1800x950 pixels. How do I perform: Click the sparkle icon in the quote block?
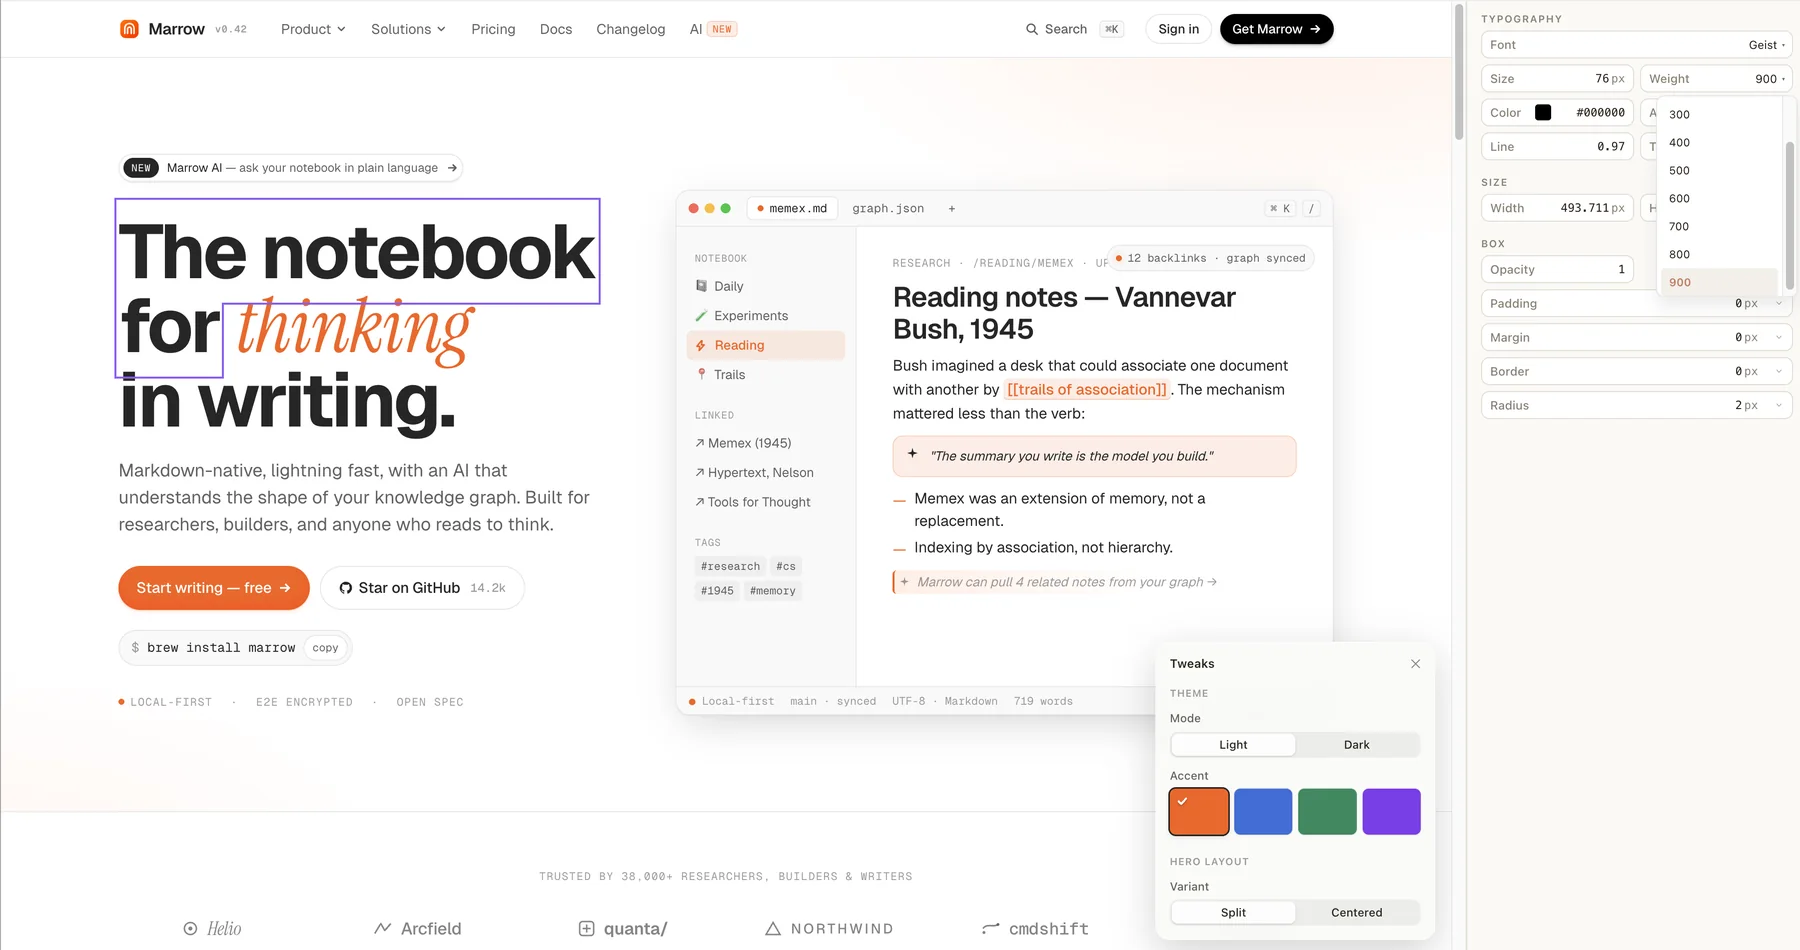[x=912, y=454]
